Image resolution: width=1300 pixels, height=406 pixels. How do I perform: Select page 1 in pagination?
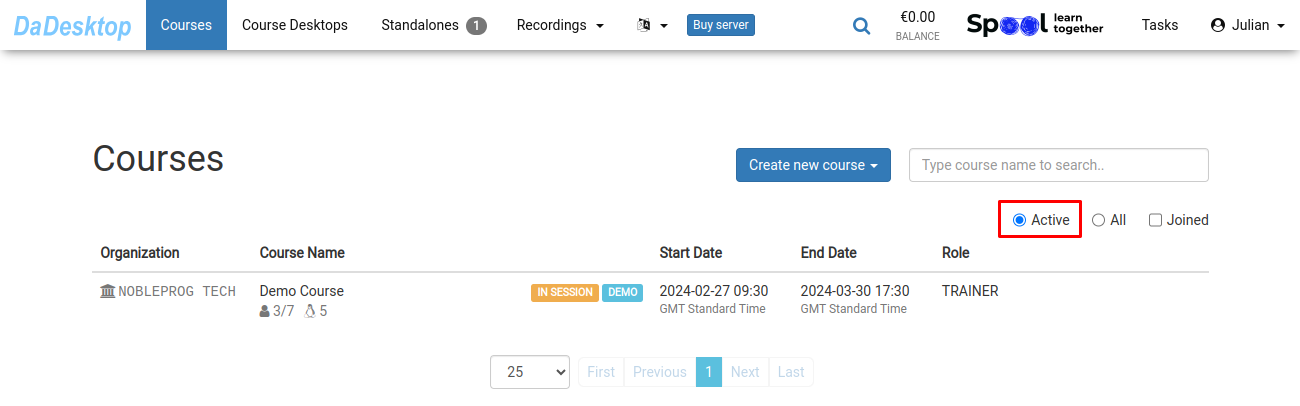708,372
